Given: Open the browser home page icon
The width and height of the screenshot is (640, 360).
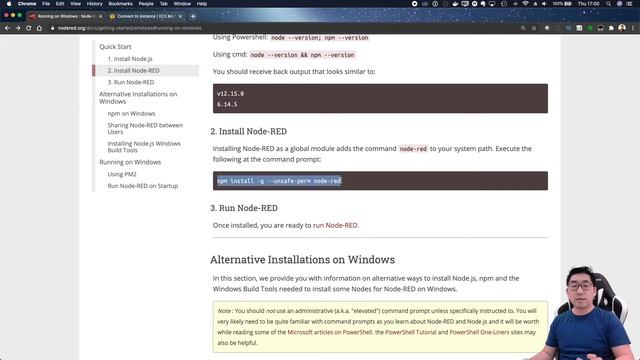Looking at the screenshot, I should click(39, 28).
